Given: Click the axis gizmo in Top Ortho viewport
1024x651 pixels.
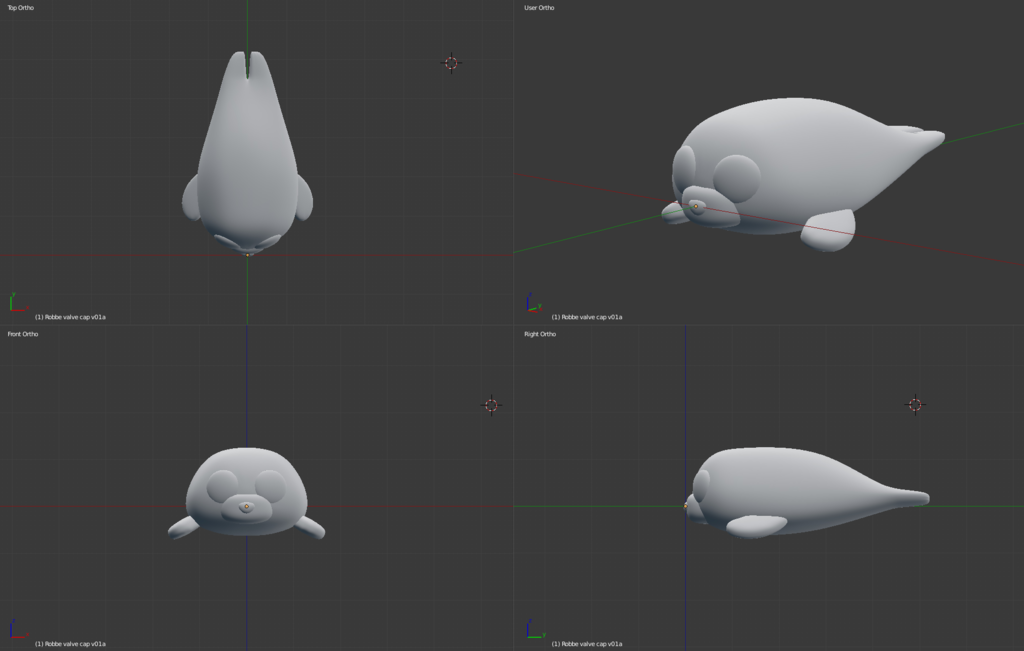Looking at the screenshot, I should tap(18, 303).
